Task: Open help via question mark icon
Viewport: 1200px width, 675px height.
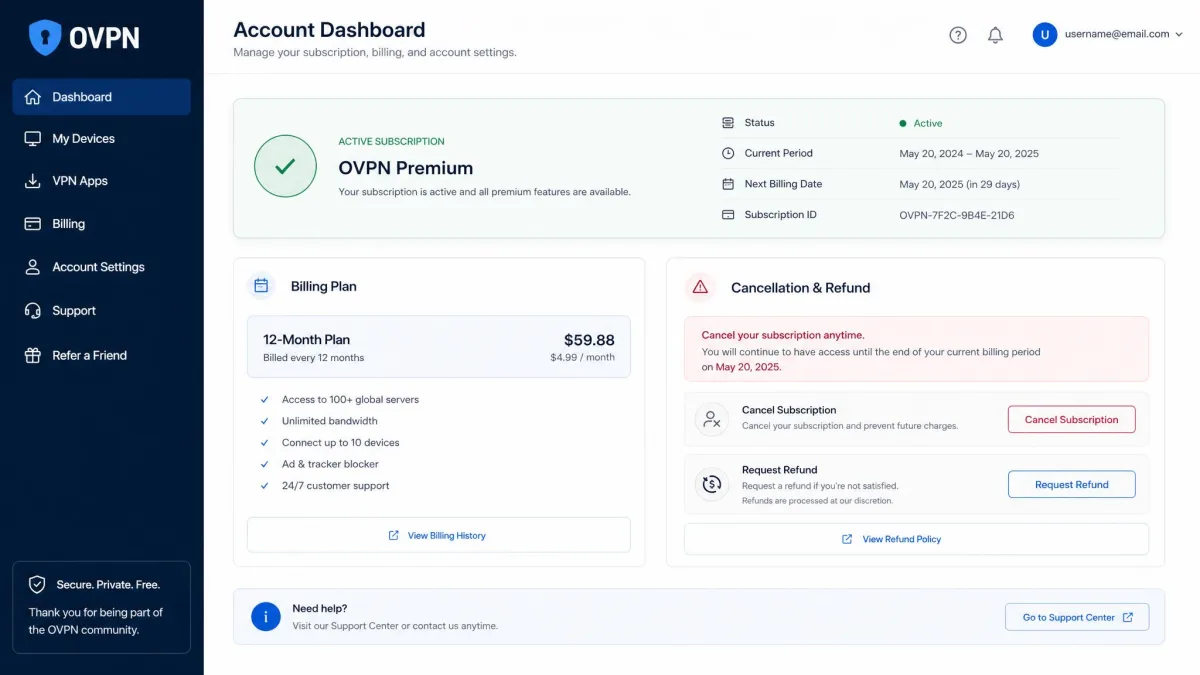Action: tap(958, 35)
